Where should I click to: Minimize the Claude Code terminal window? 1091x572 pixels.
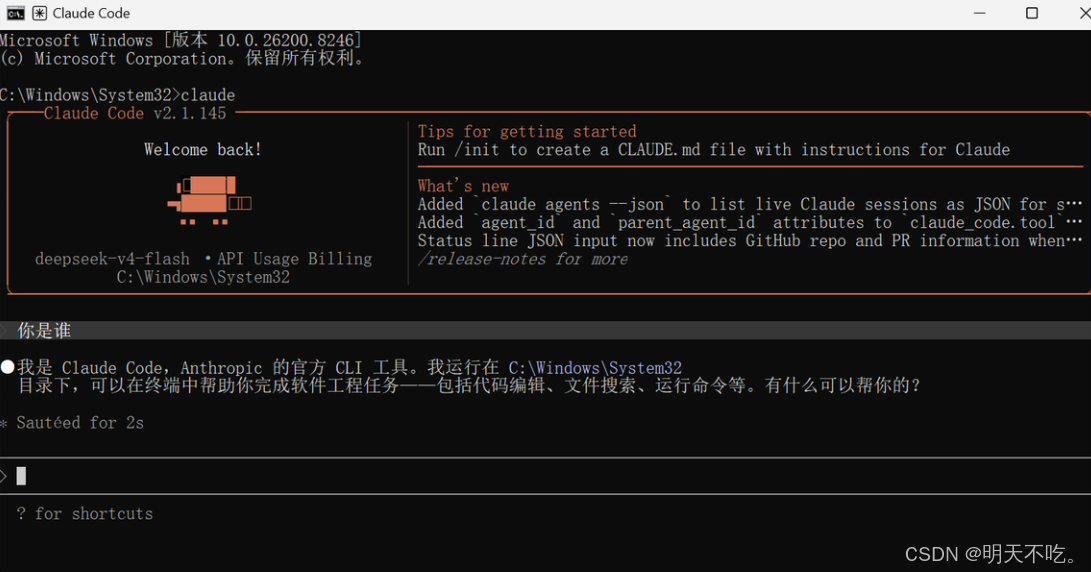[x=979, y=13]
